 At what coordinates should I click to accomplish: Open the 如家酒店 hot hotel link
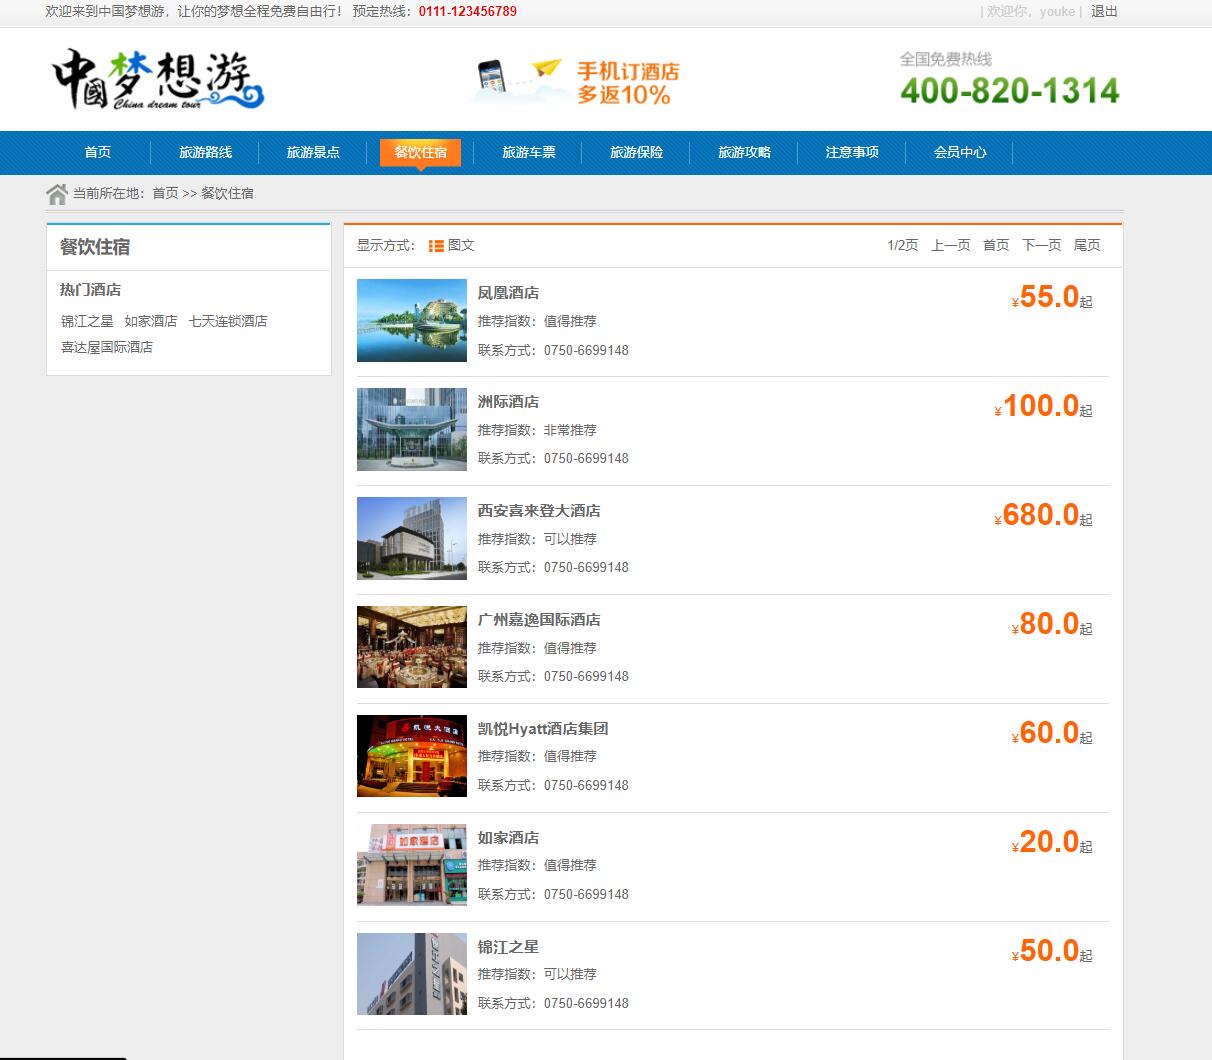click(x=150, y=321)
